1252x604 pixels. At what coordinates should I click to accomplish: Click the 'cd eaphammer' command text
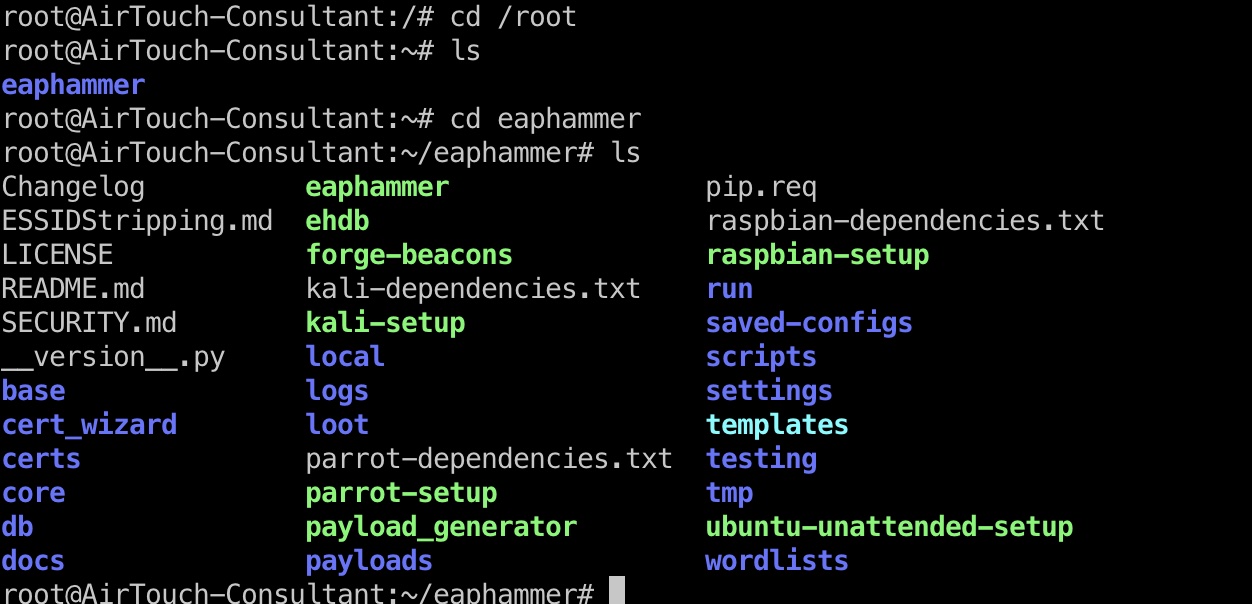(545, 120)
